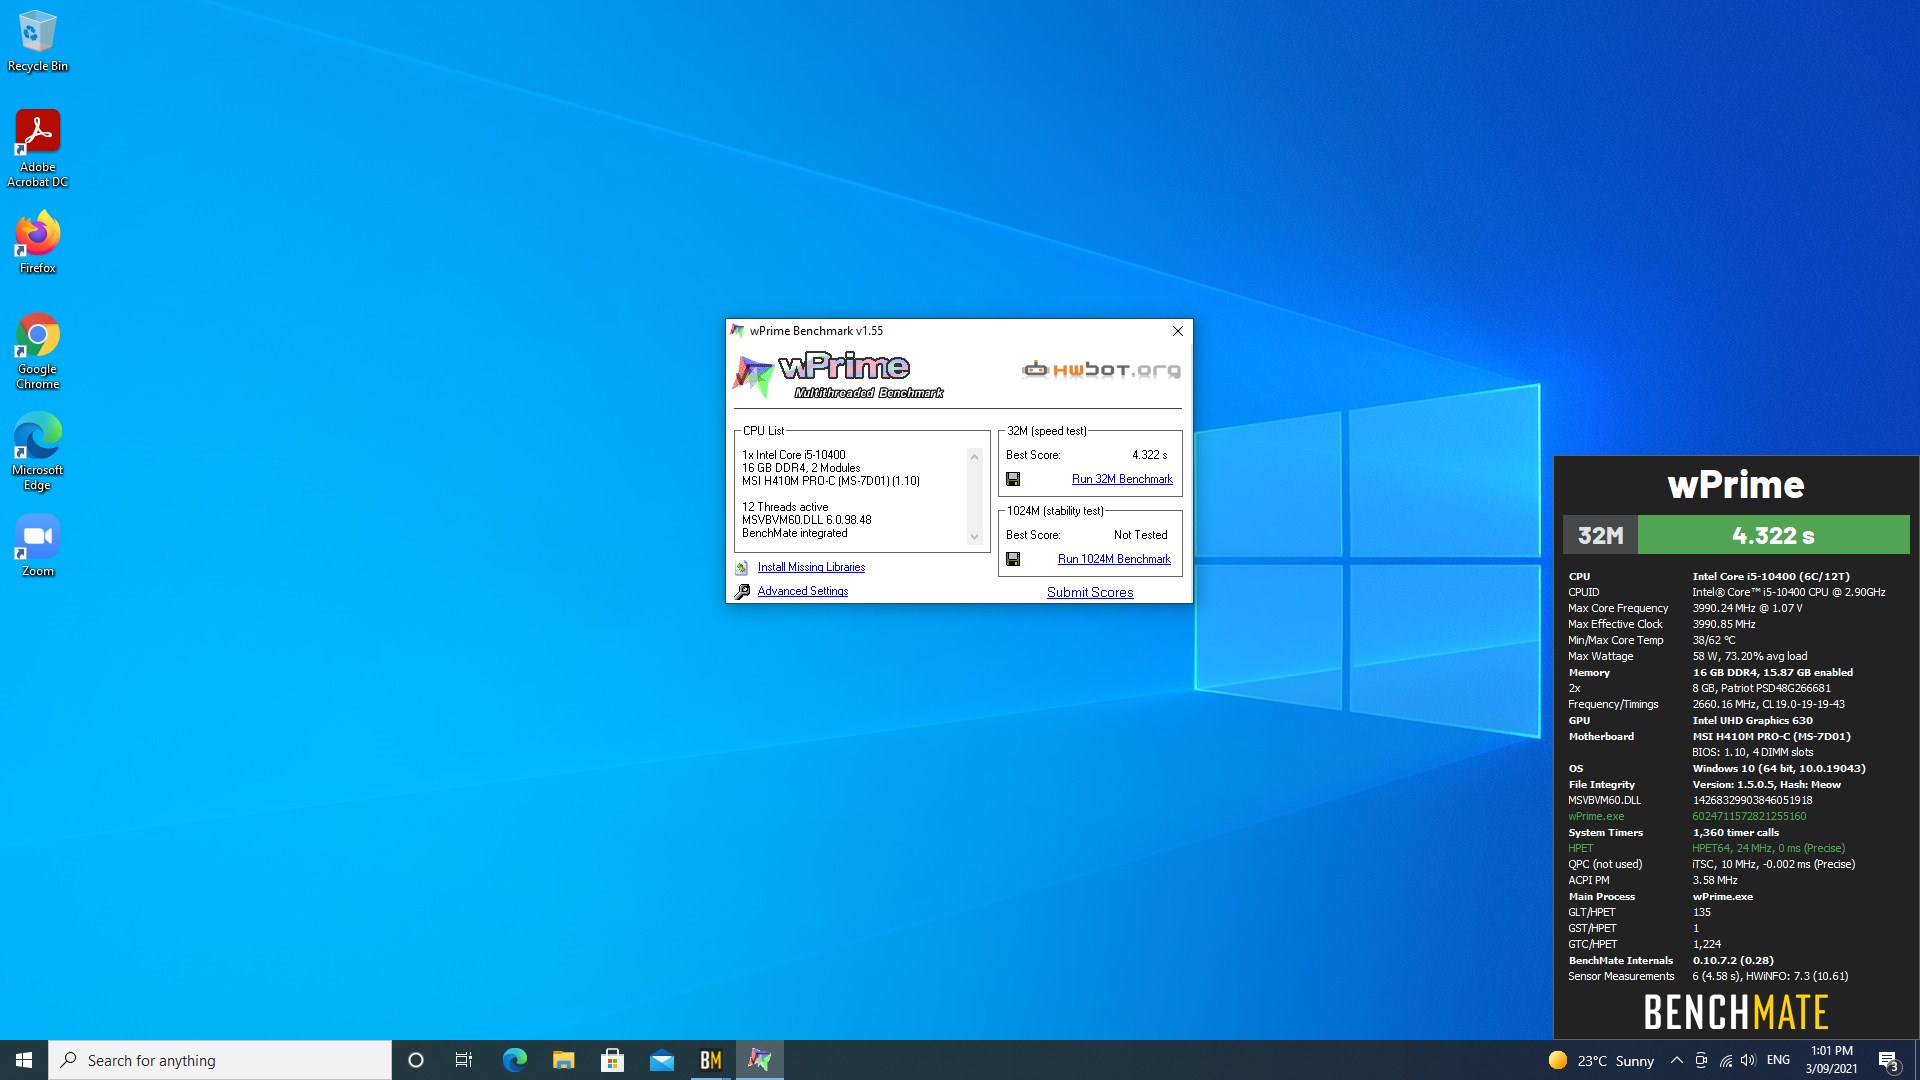Open the notification center icon
The height and width of the screenshot is (1080, 1920).
tap(1888, 1060)
